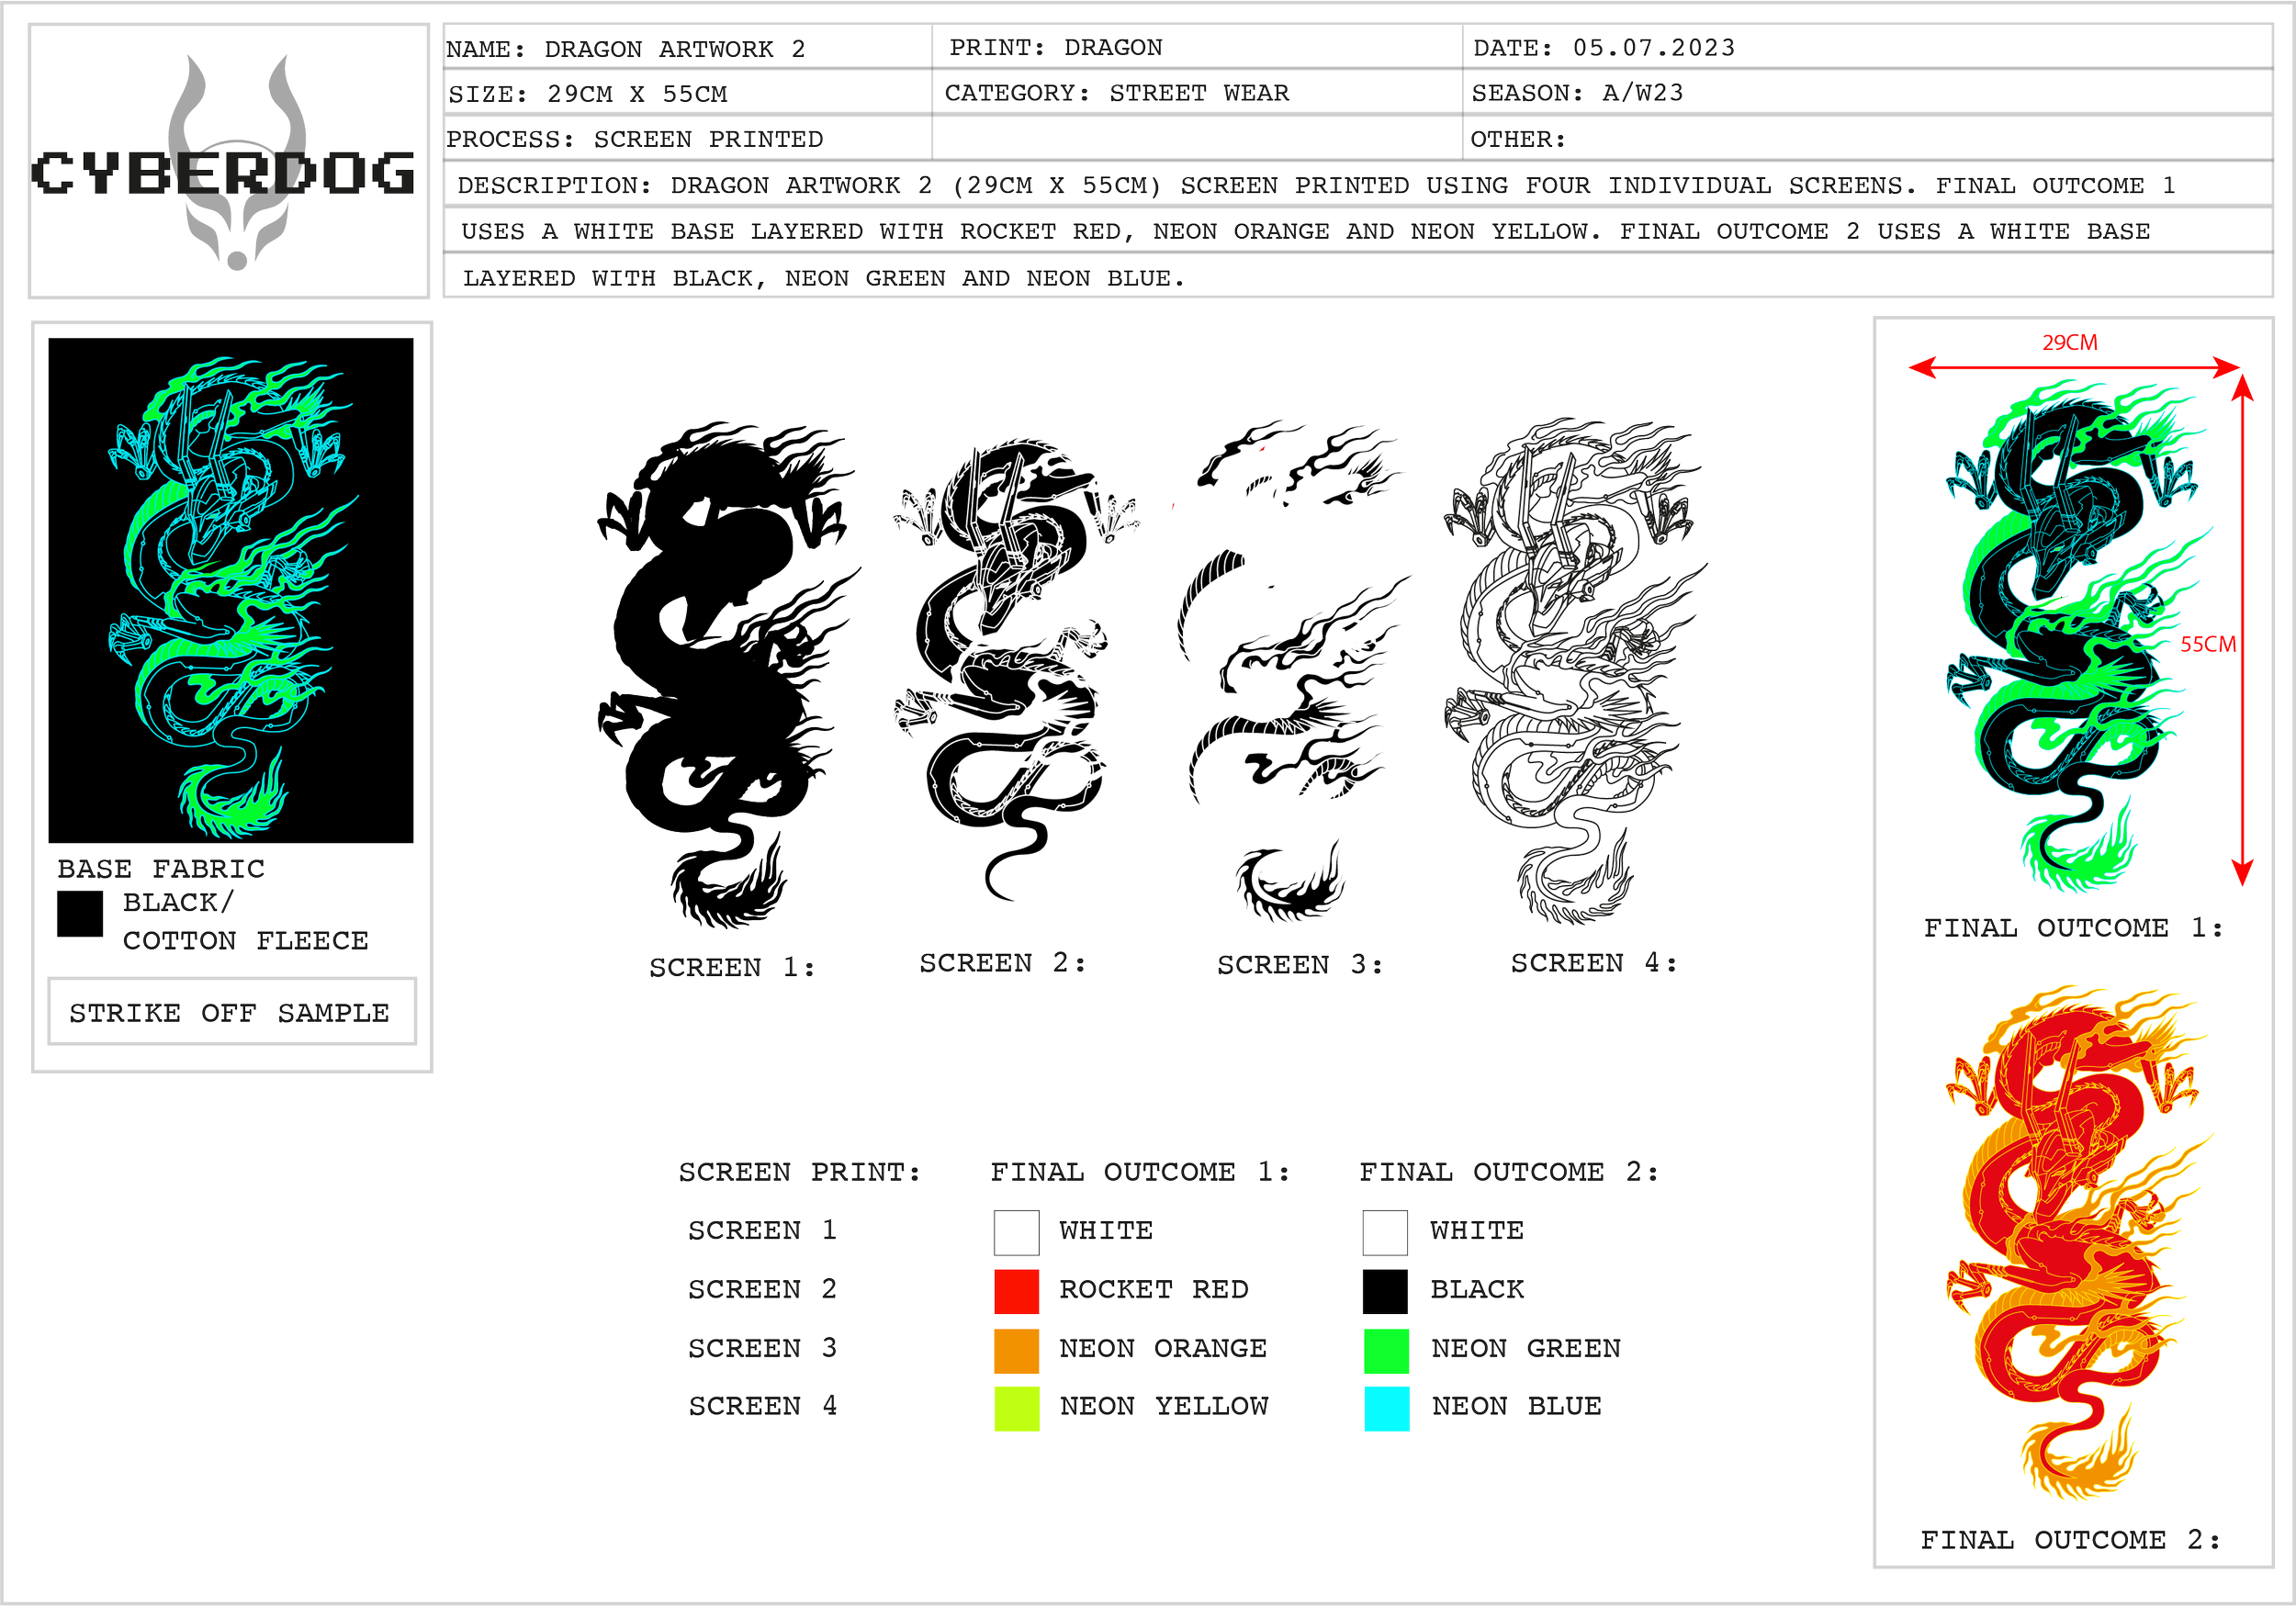Click the 'BLACK/ COTTON FLEECE' text

245,921
